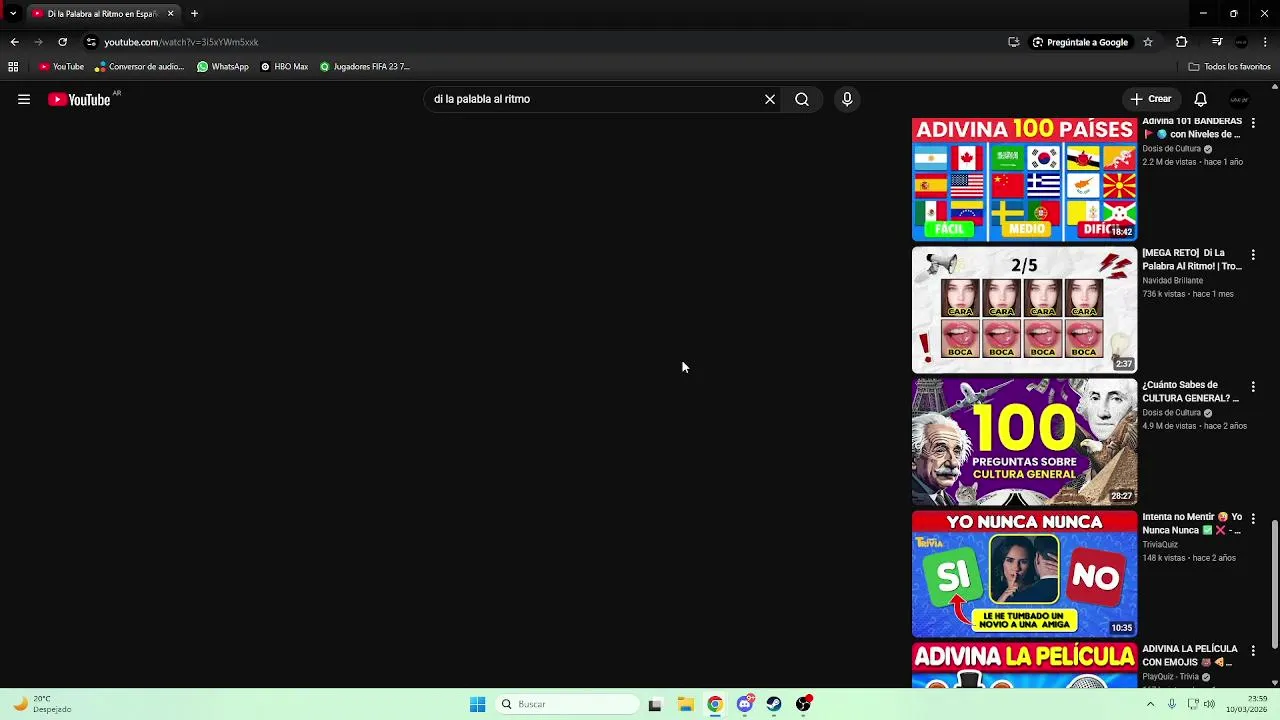This screenshot has width=1280, height=720.
Task: Click the taskbar Buscar search box
Action: pyautogui.click(x=567, y=704)
